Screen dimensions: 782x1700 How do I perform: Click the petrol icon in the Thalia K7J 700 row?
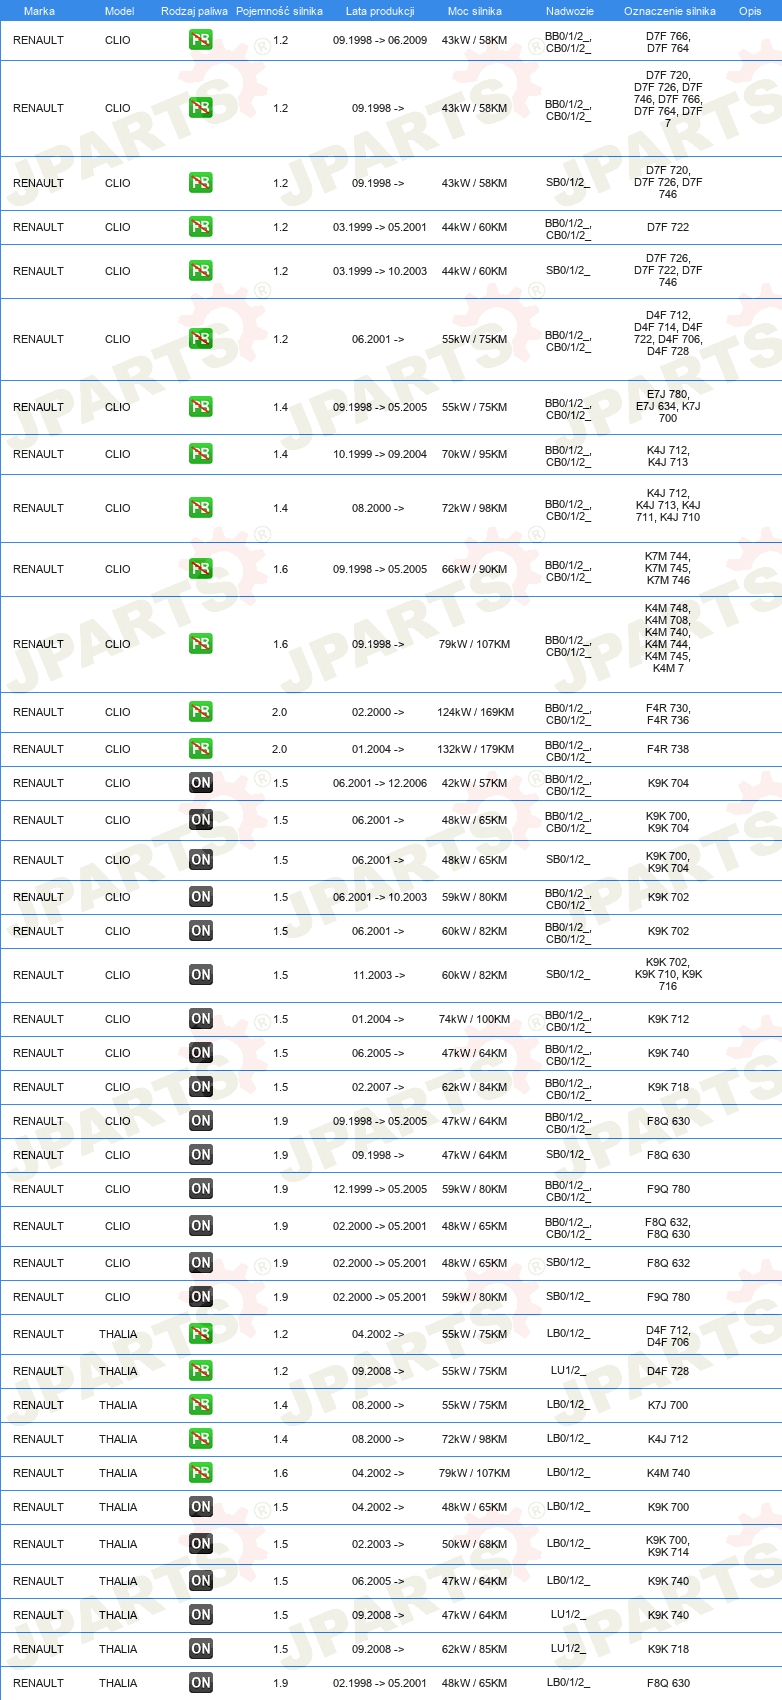coord(200,1405)
